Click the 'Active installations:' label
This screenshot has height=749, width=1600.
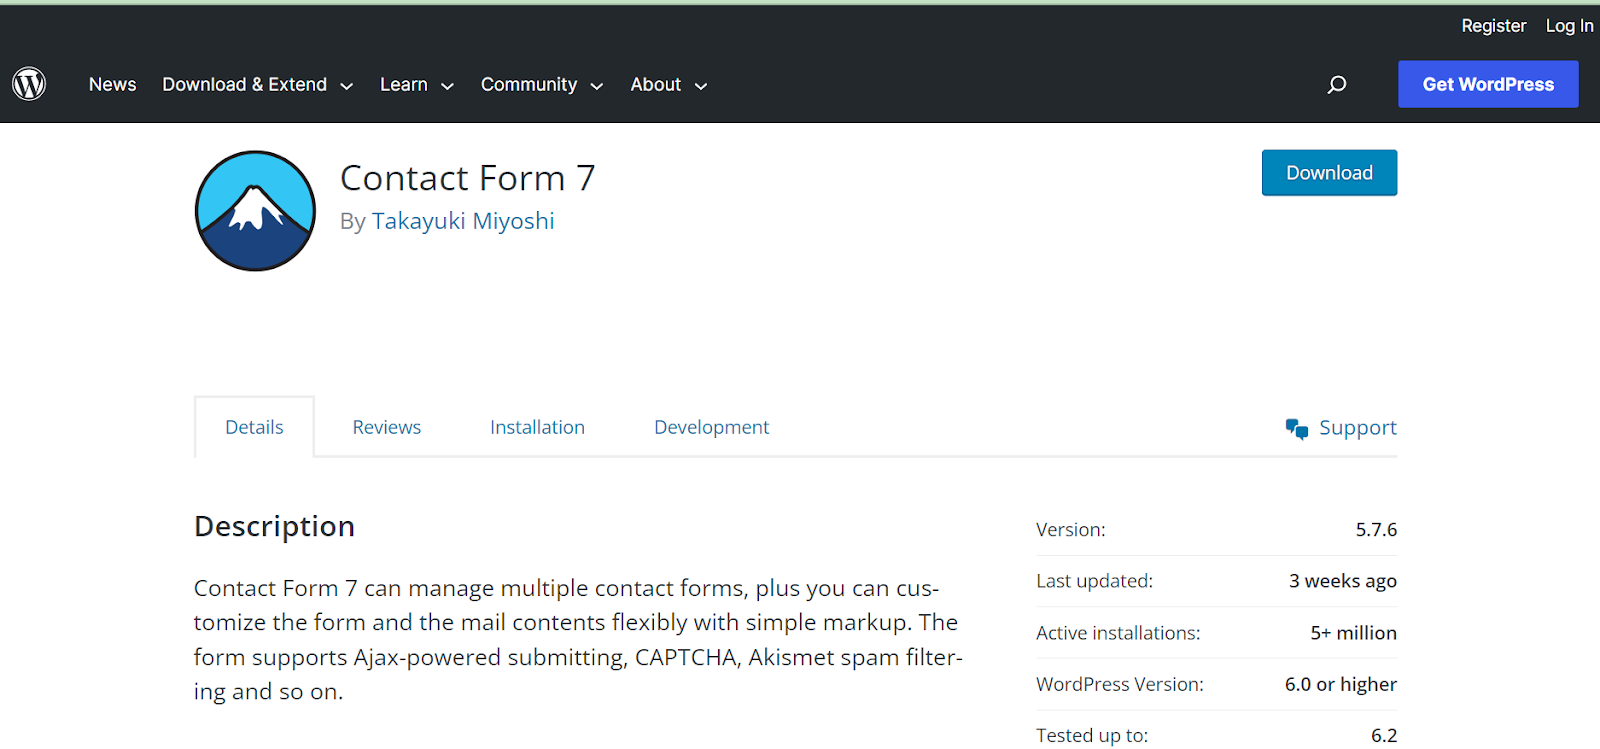(1118, 633)
